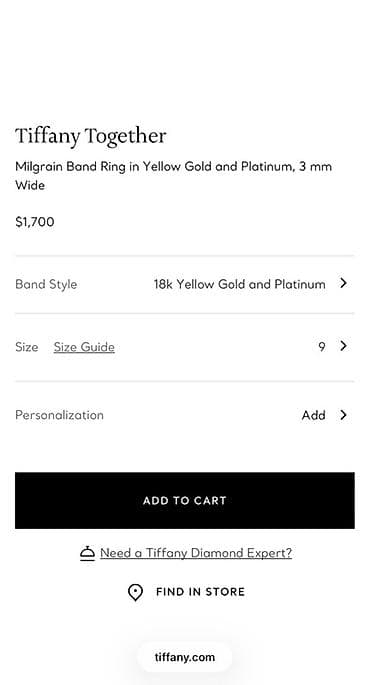The height and width of the screenshot is (685, 370).
Task: Expand the Band Style option row
Action: [x=185, y=284]
